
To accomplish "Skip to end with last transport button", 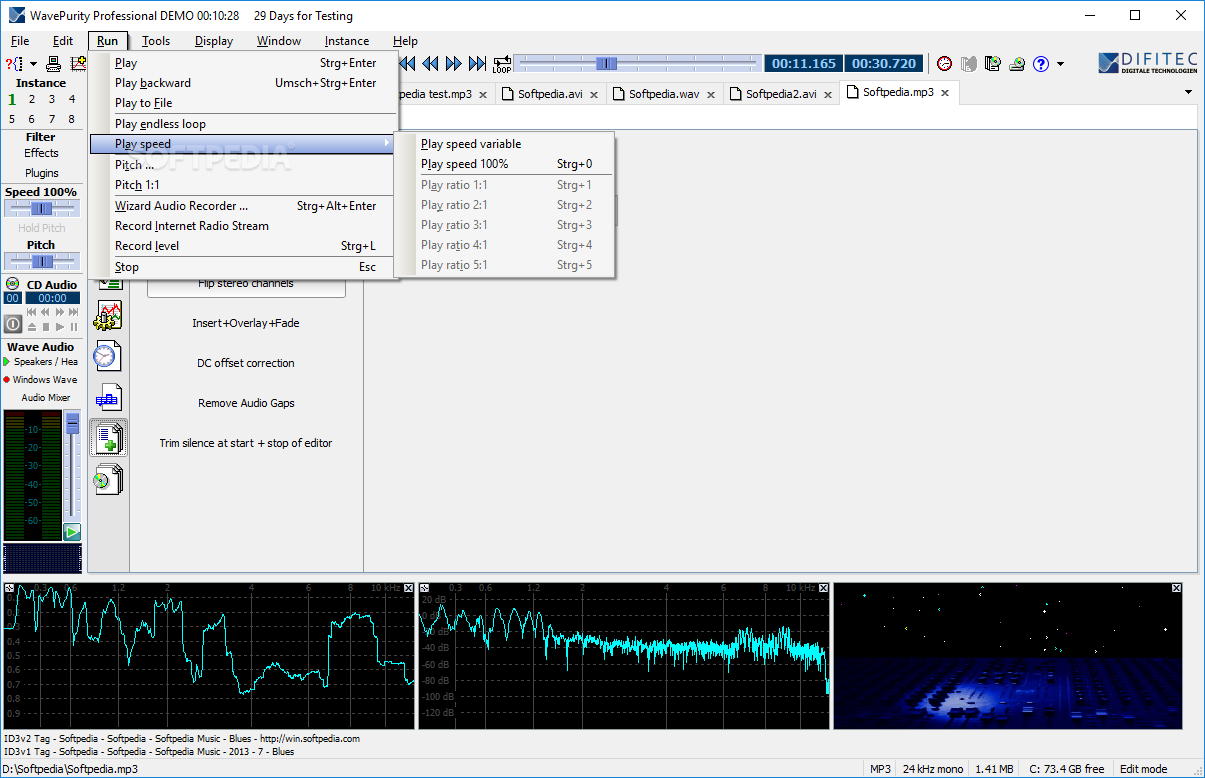I will (478, 63).
